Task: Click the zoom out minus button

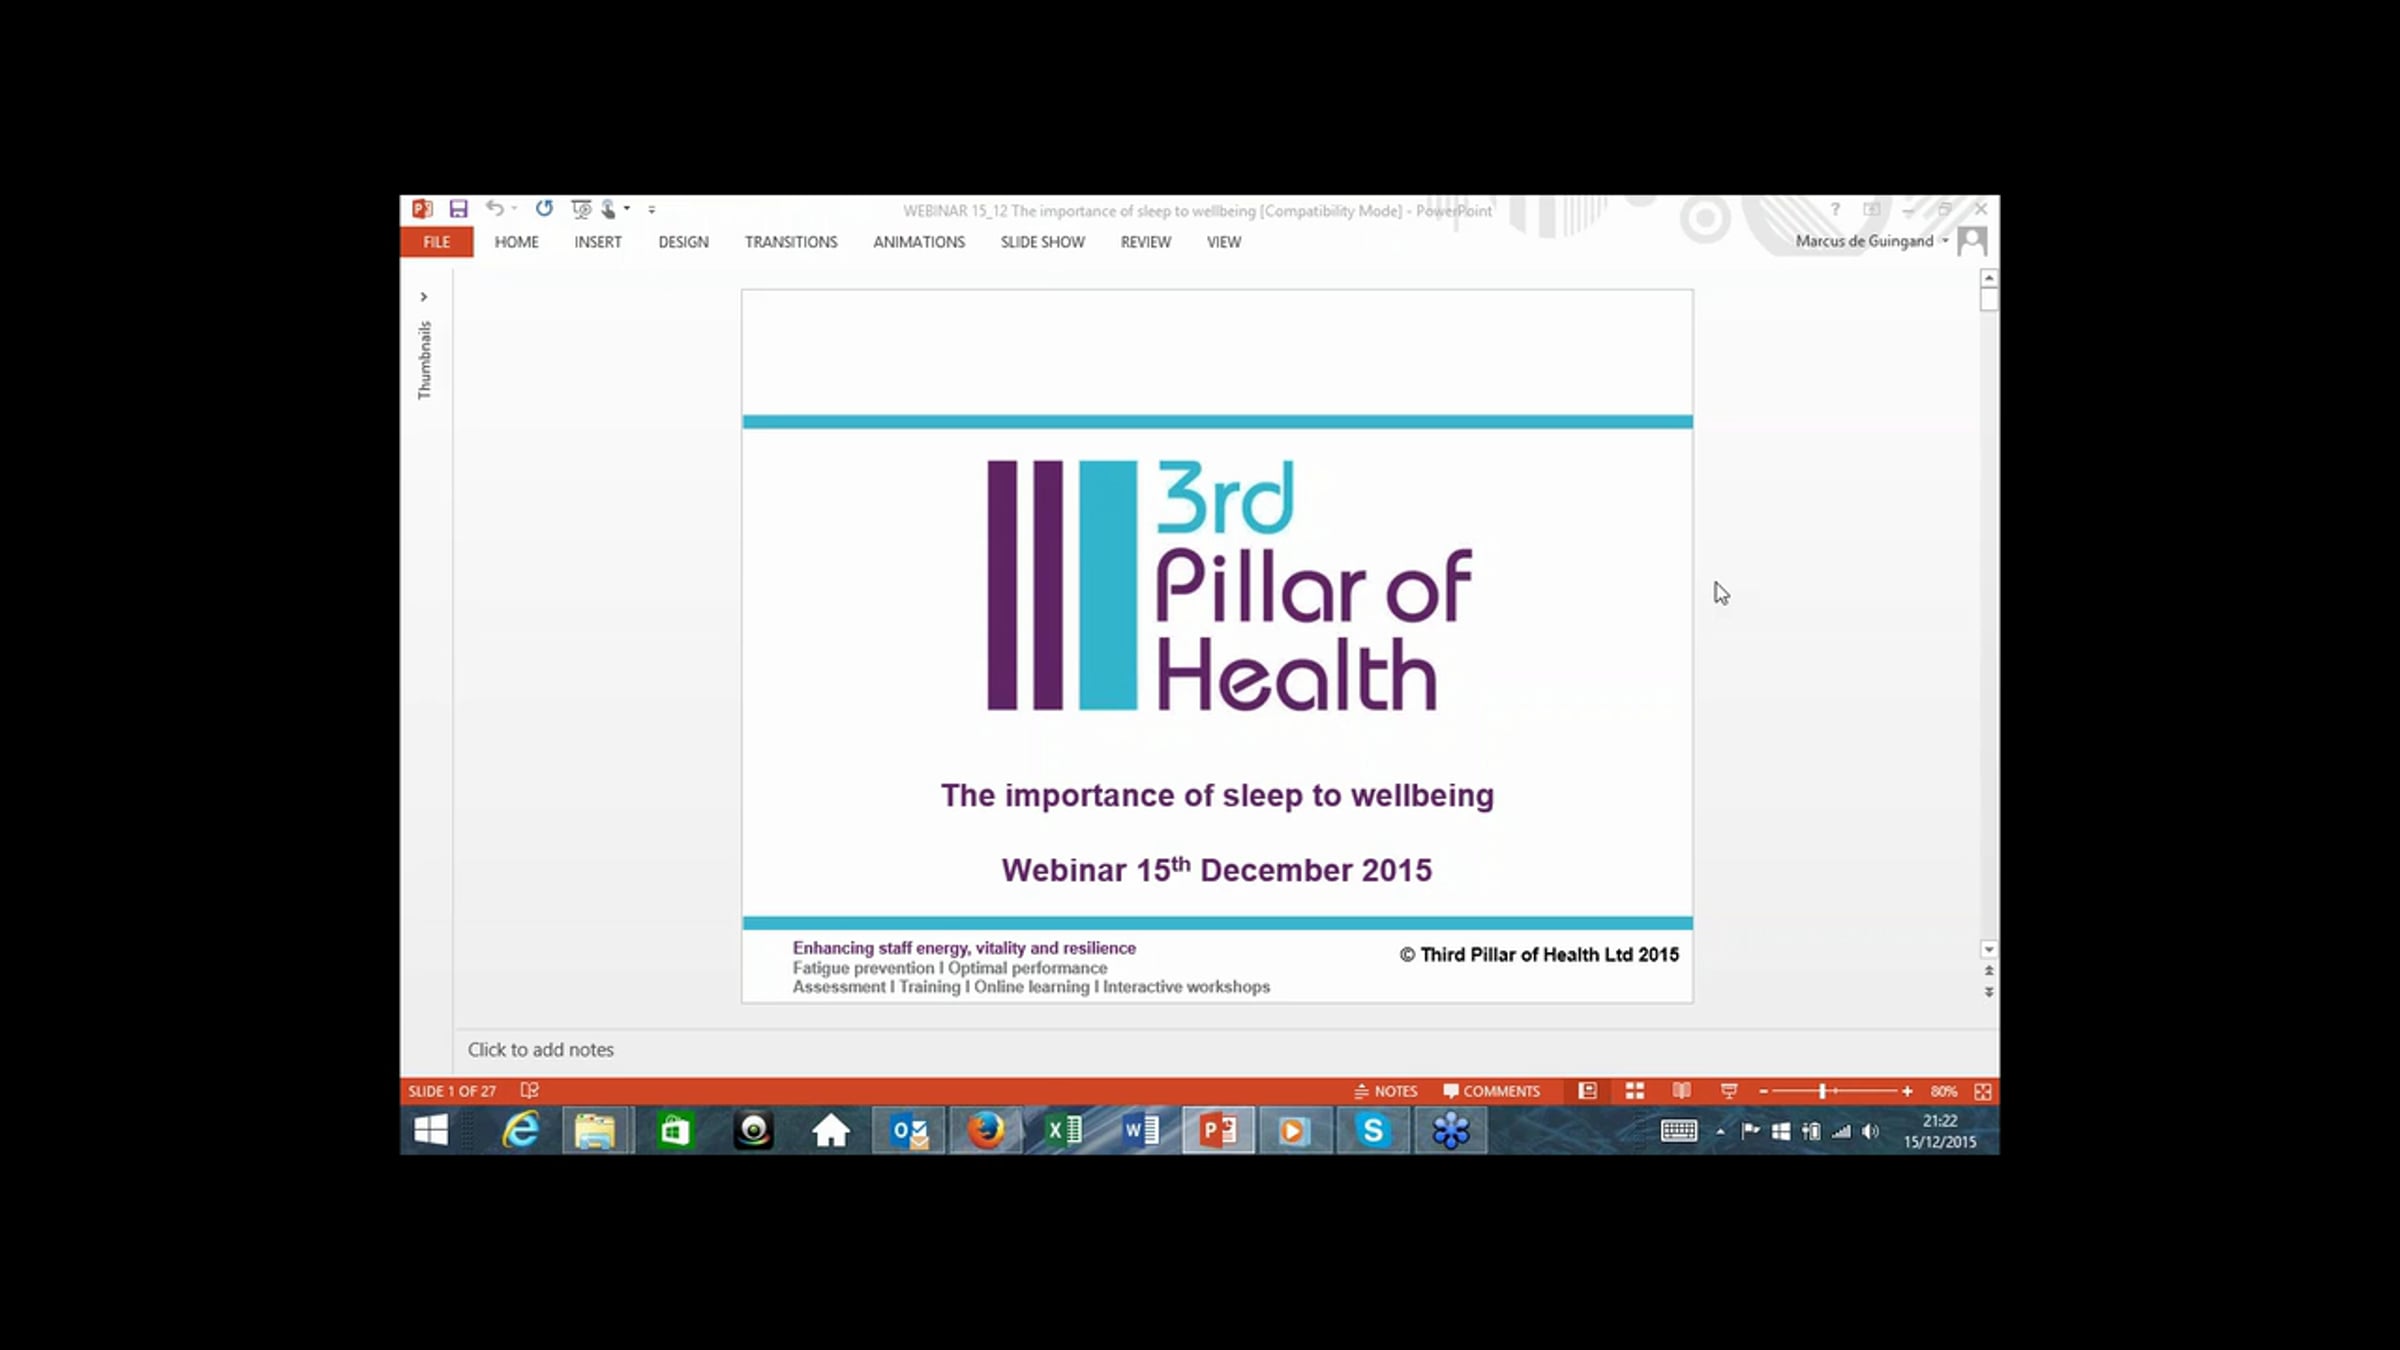Action: (1763, 1091)
